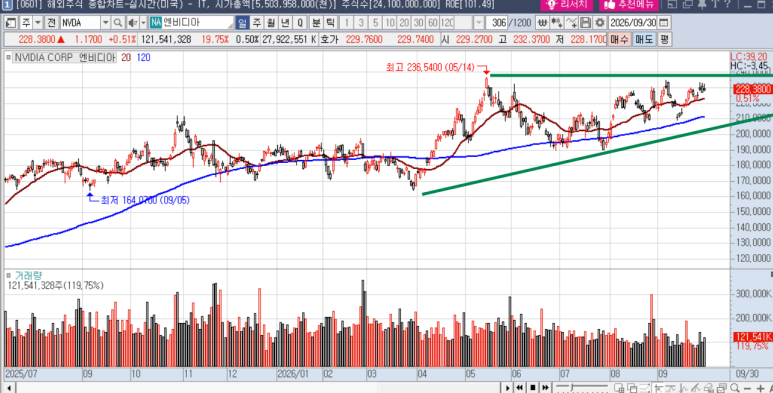Click the add candlestick comparison icon

pos(557,23)
